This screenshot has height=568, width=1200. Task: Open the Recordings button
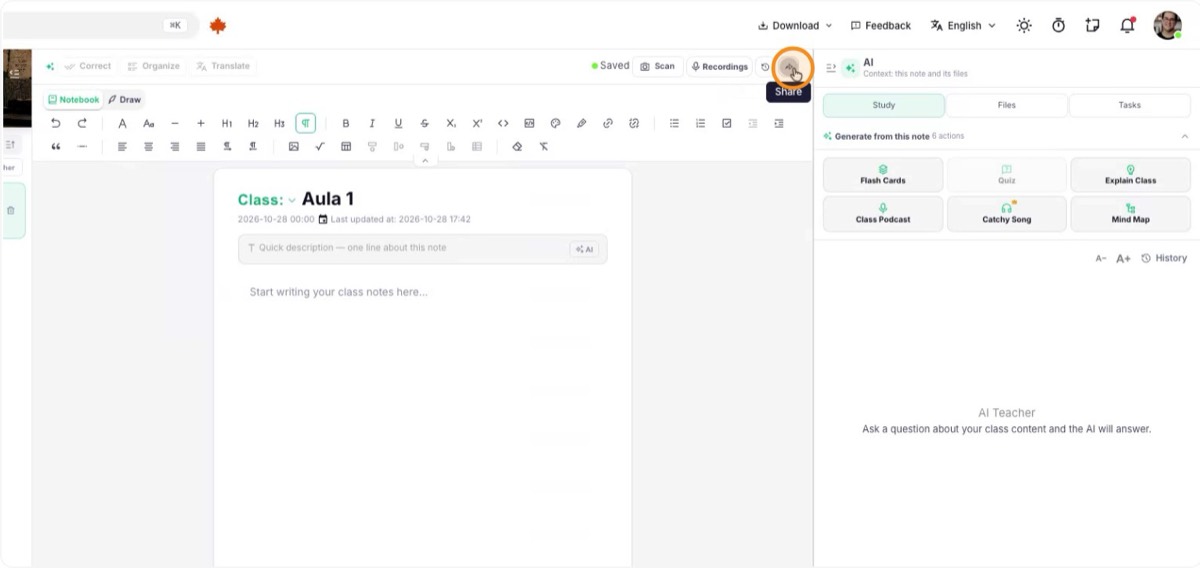pos(720,67)
